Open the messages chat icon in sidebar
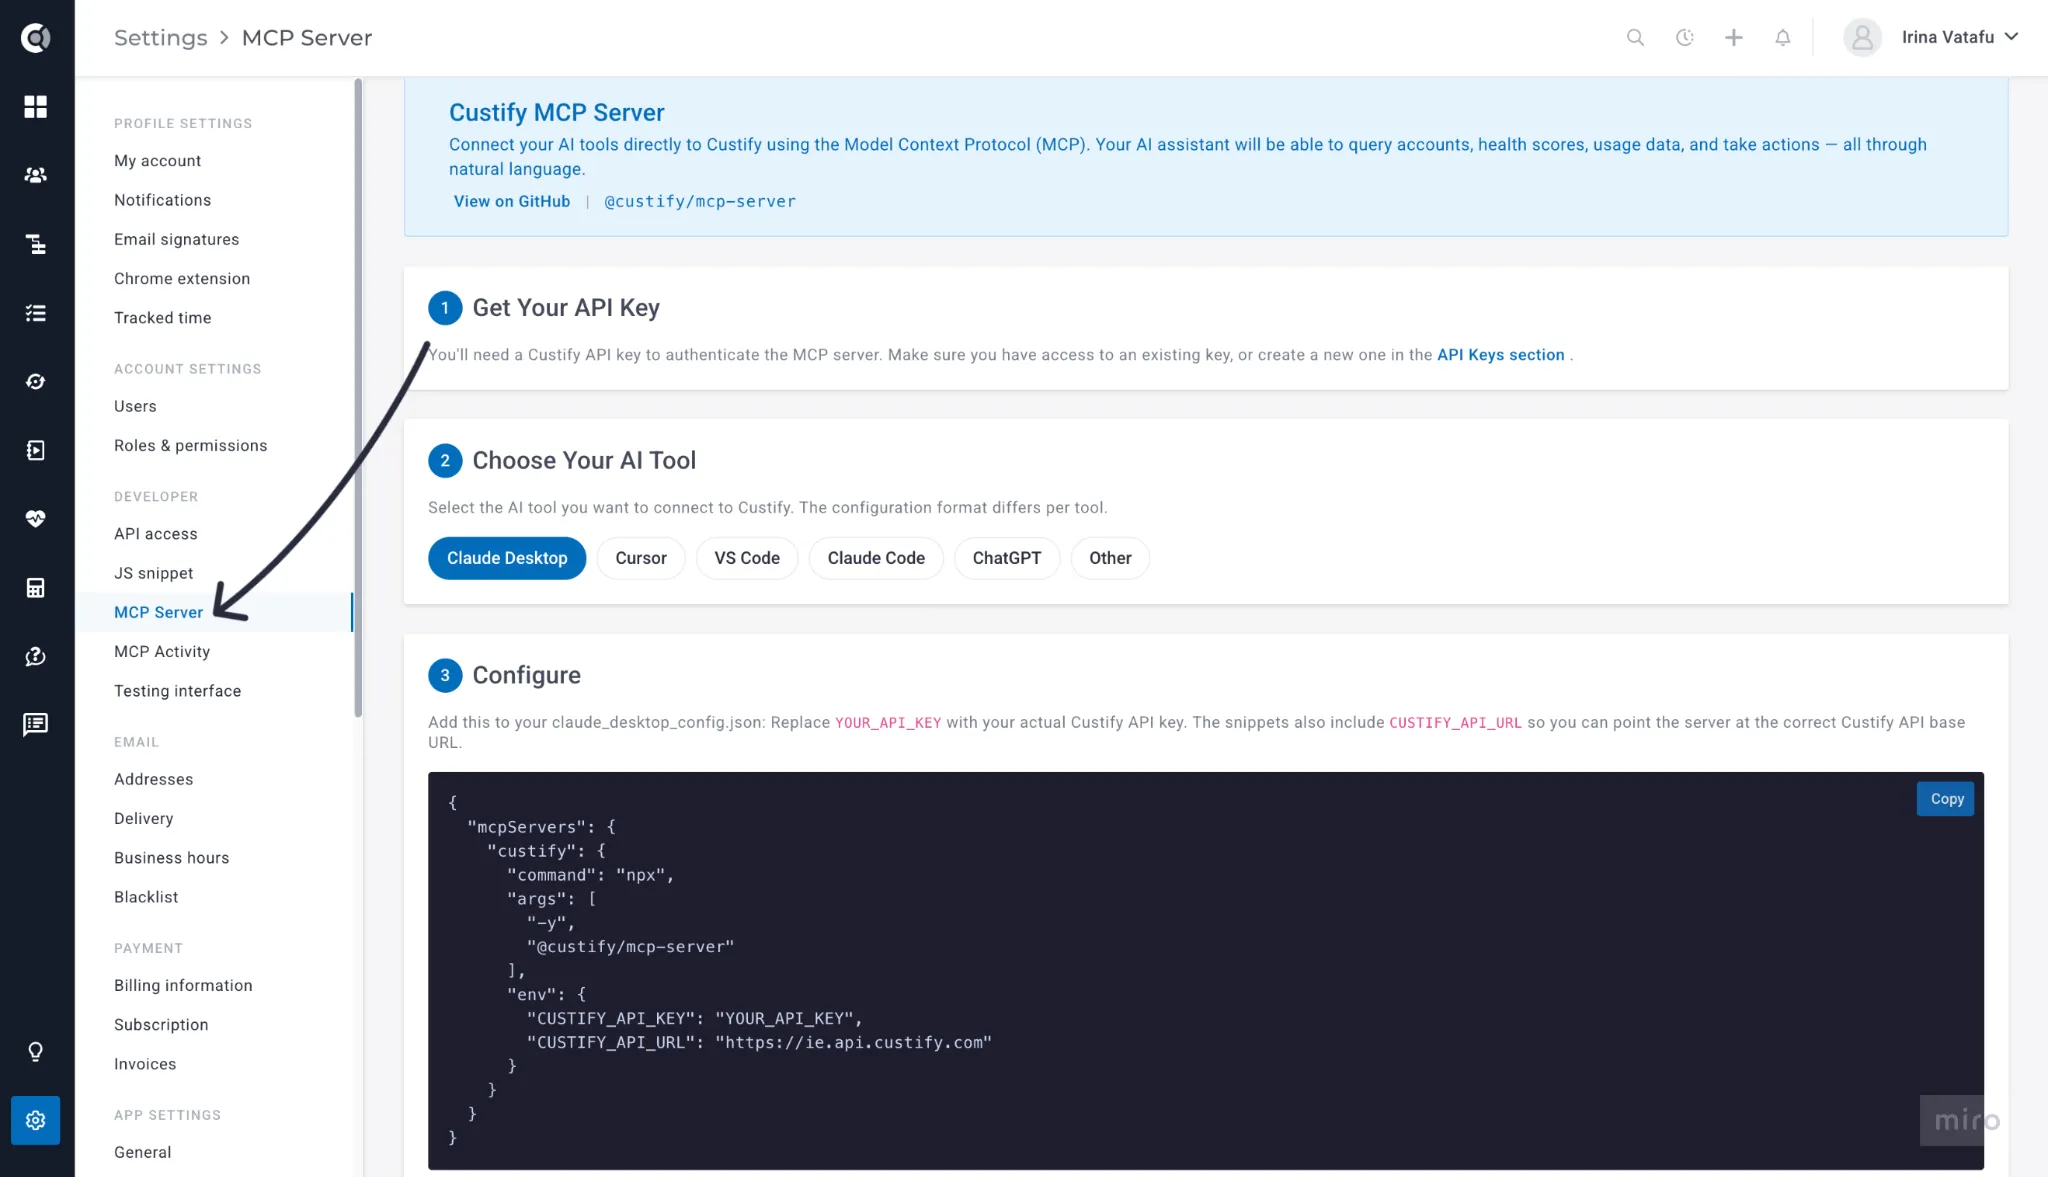Screen dimensions: 2048x1177 click(x=36, y=724)
